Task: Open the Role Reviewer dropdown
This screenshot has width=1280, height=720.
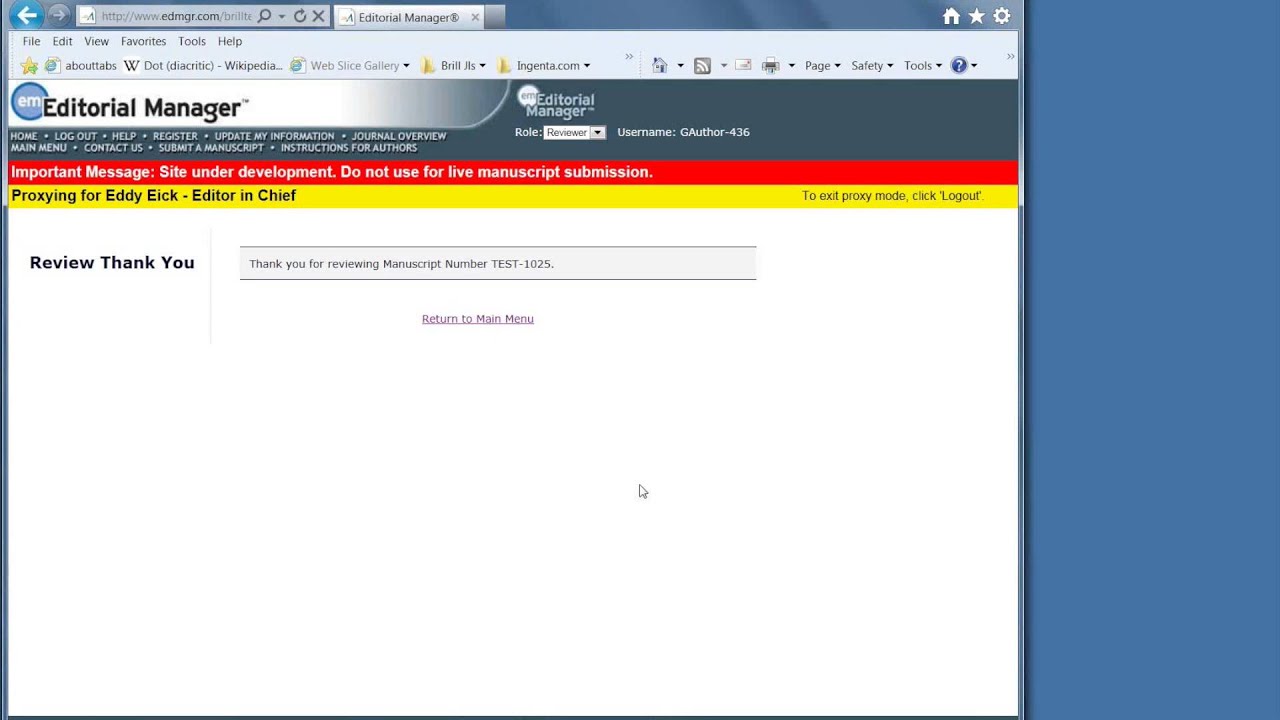Action: pos(574,132)
